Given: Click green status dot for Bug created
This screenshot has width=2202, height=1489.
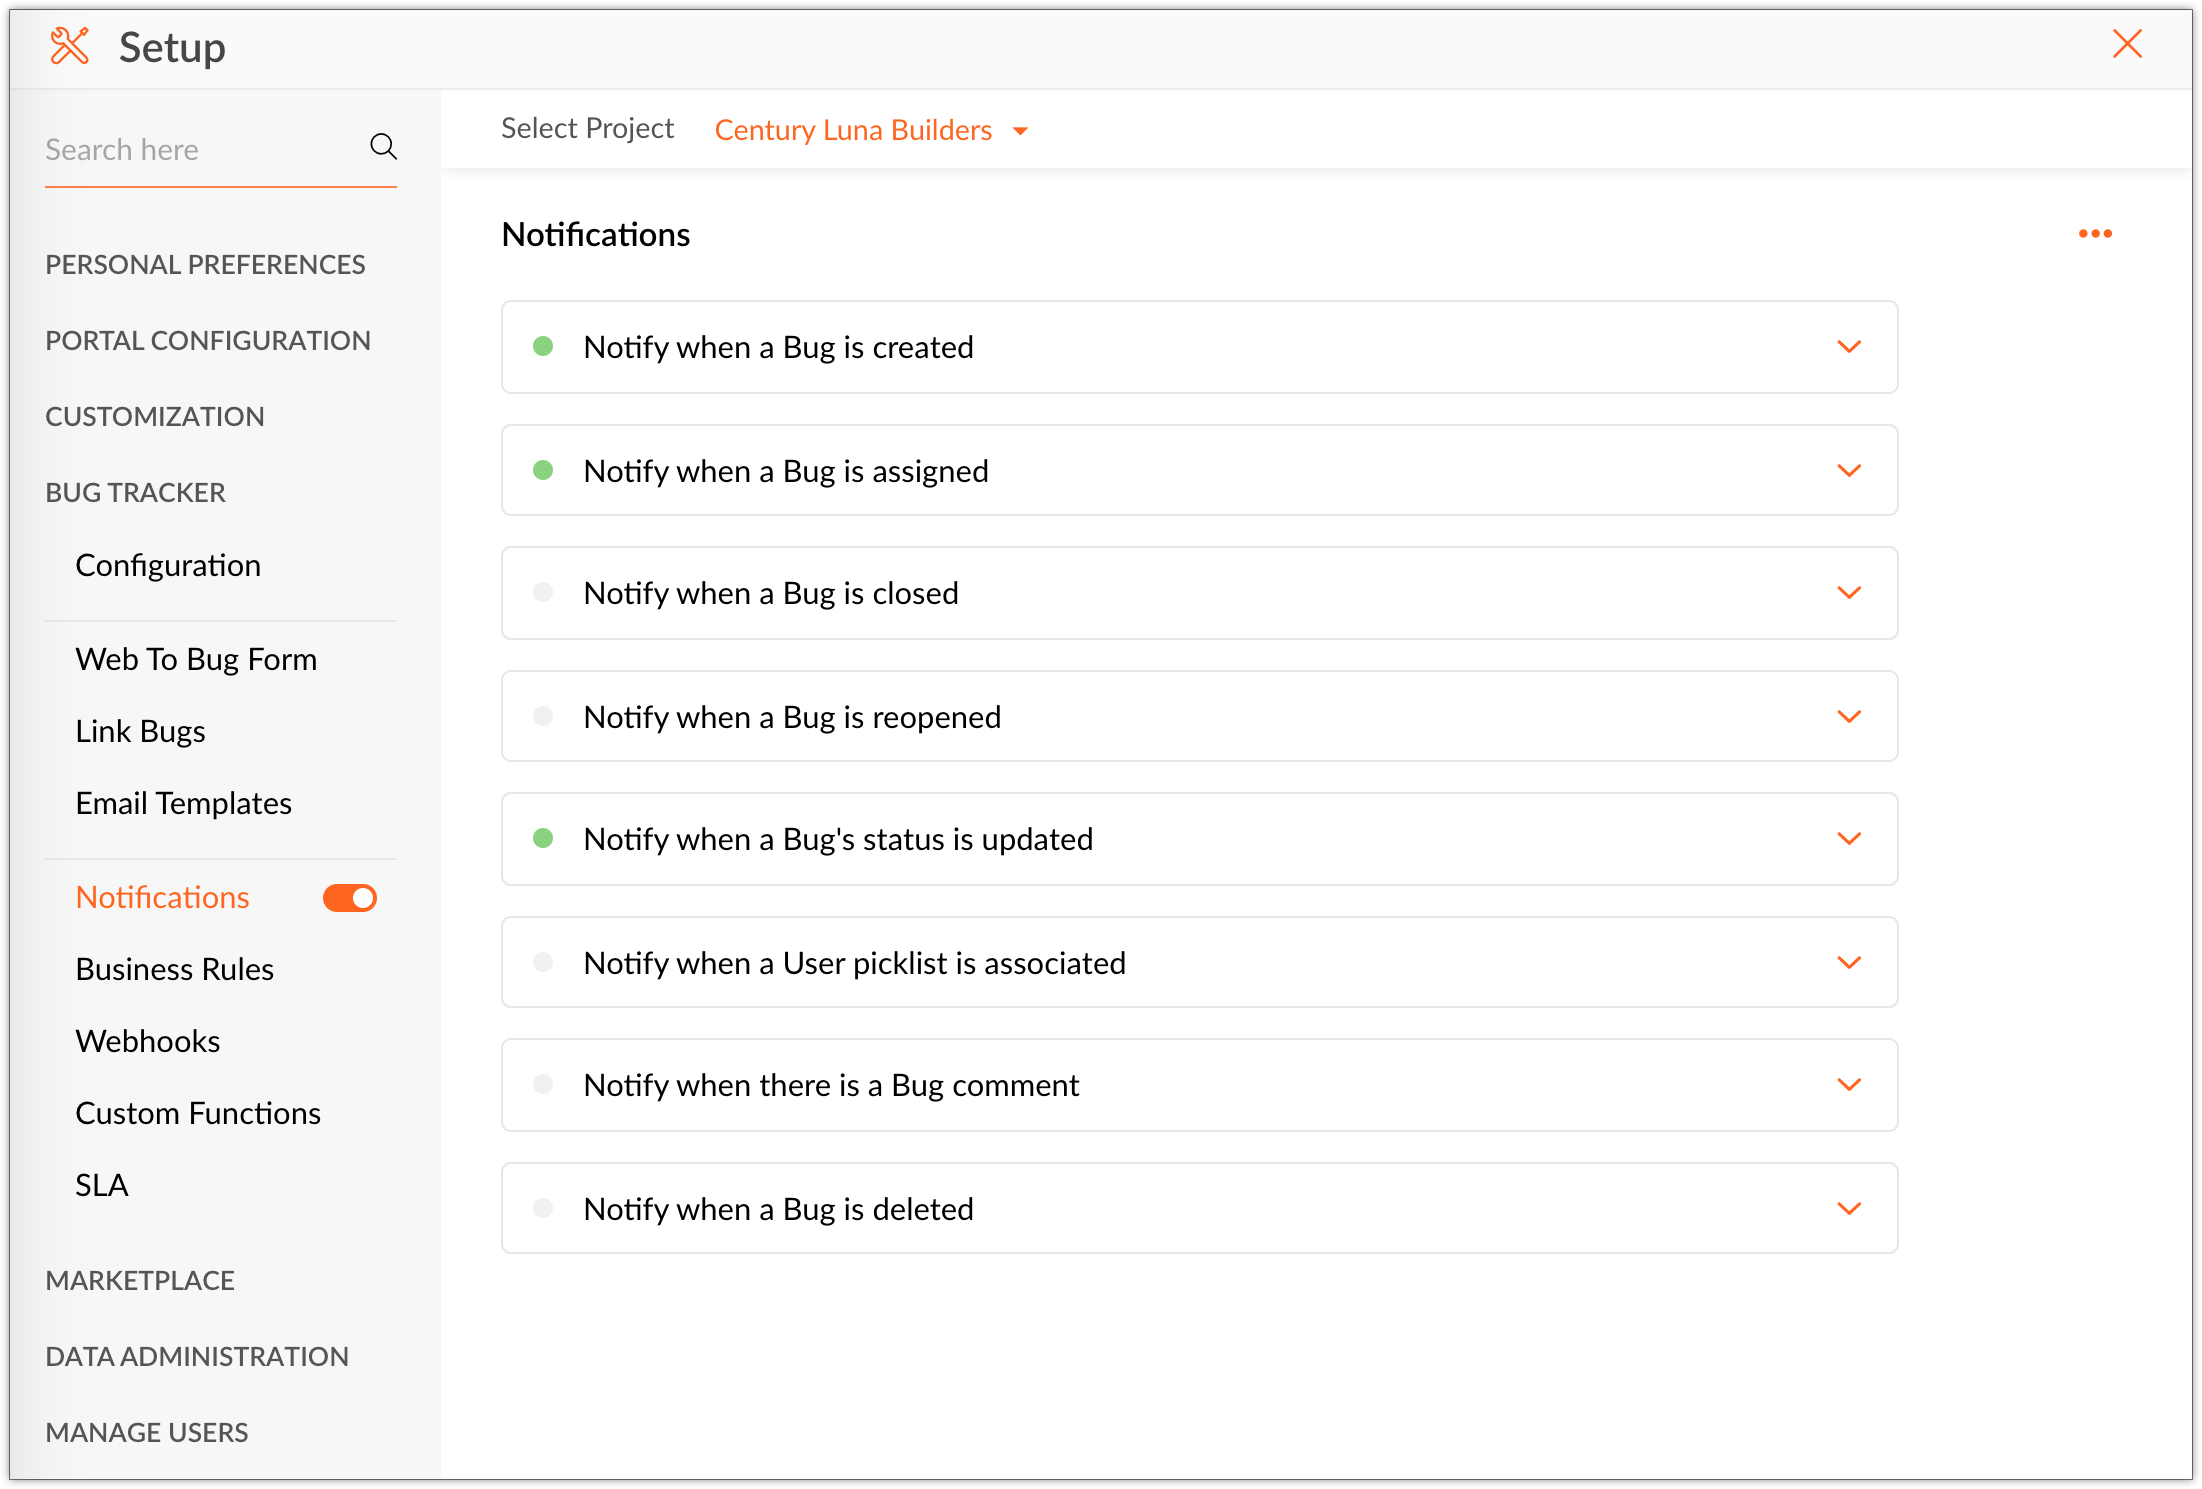Looking at the screenshot, I should 543,347.
